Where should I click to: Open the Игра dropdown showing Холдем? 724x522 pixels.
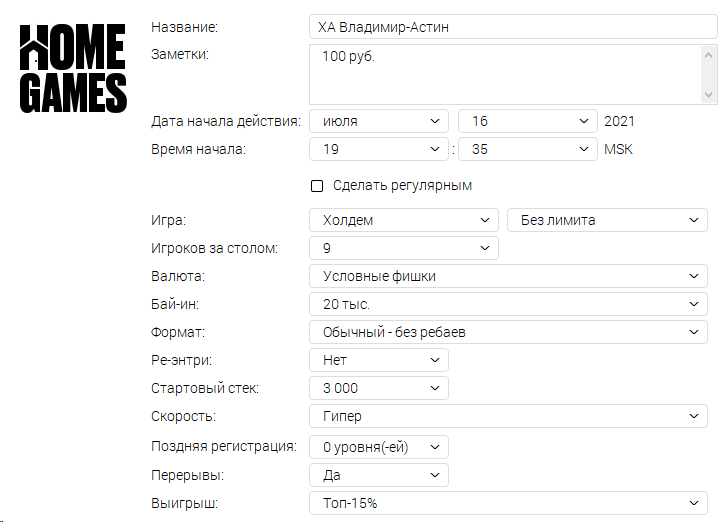coord(404,220)
